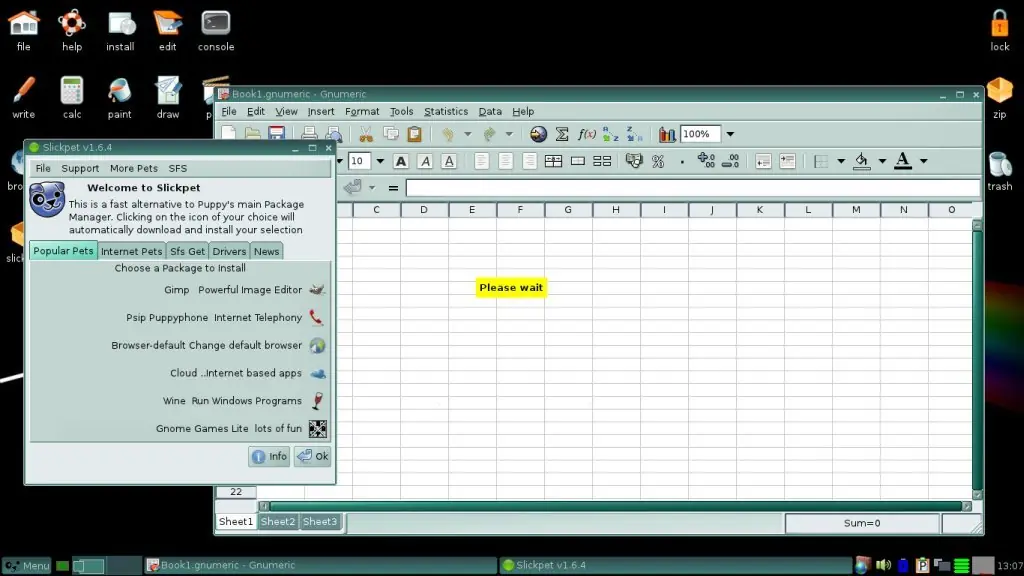Copy selection in Gnumeric toolbar
Image resolution: width=1024 pixels, height=576 pixels.
(x=391, y=134)
